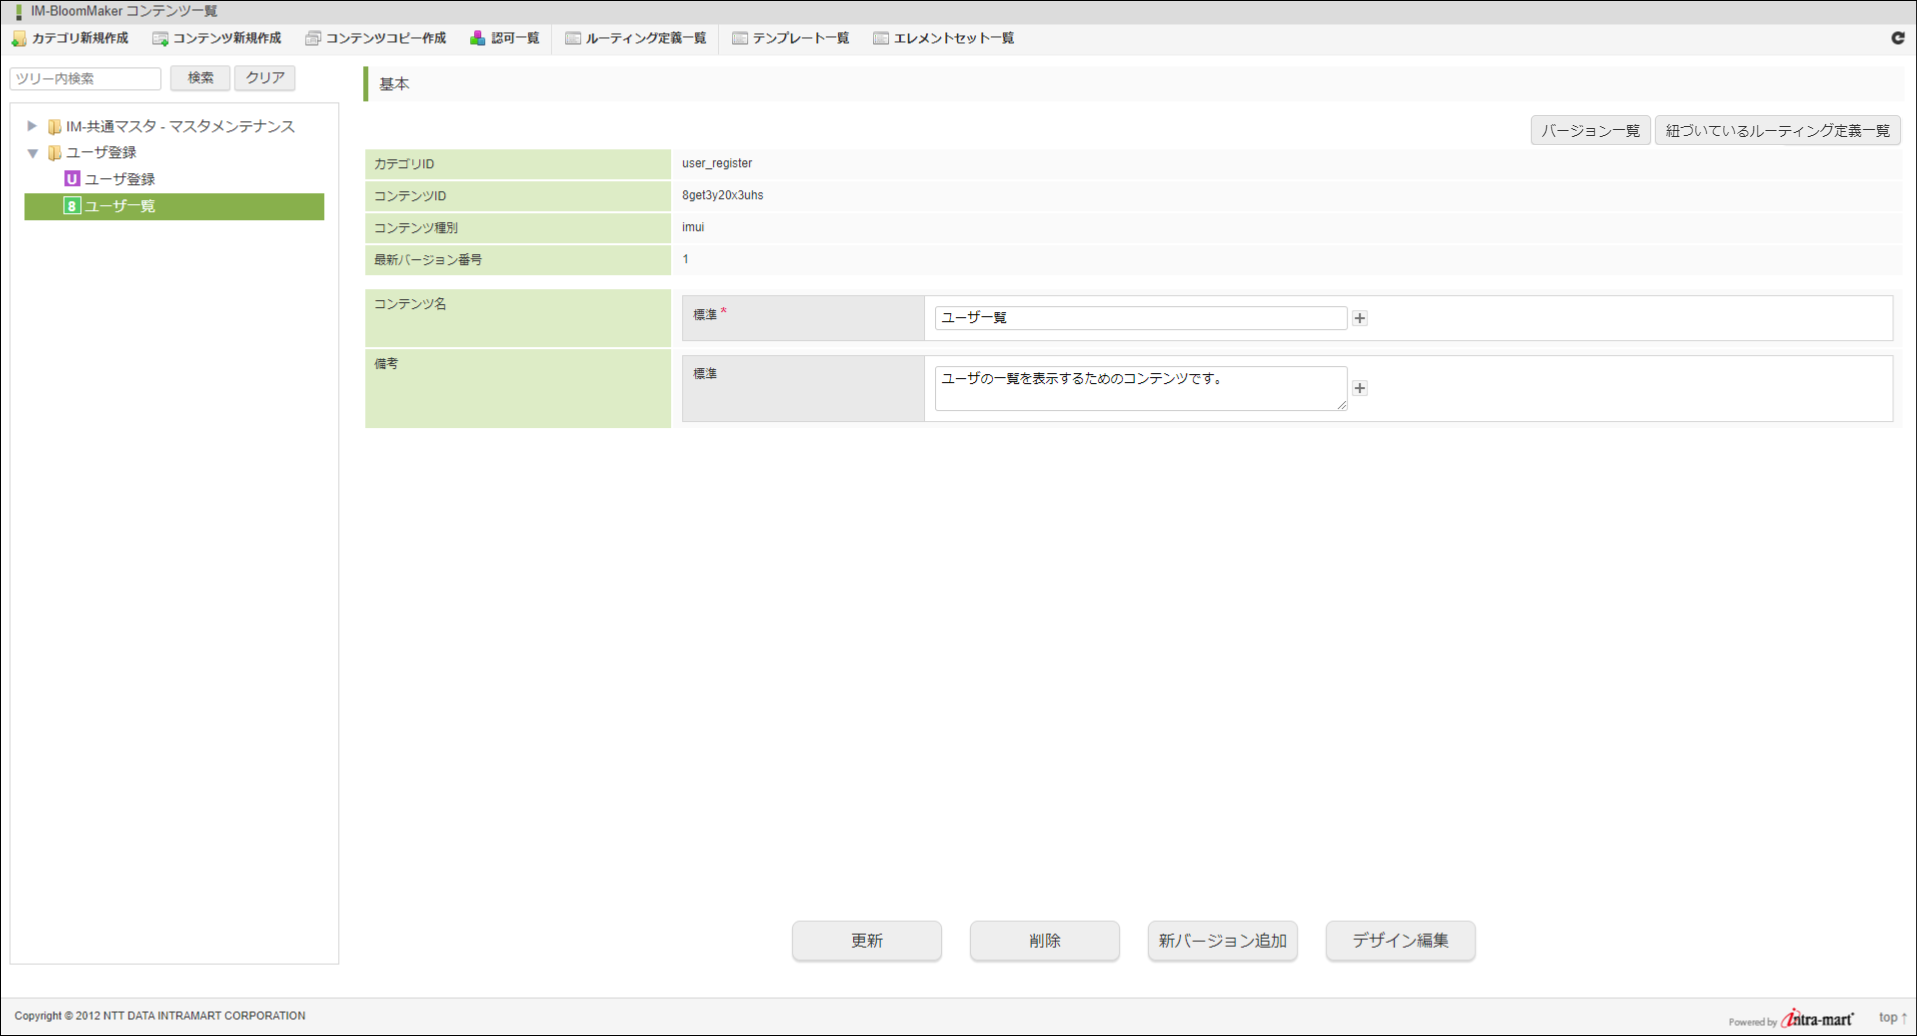Click the クリア button

point(265,78)
